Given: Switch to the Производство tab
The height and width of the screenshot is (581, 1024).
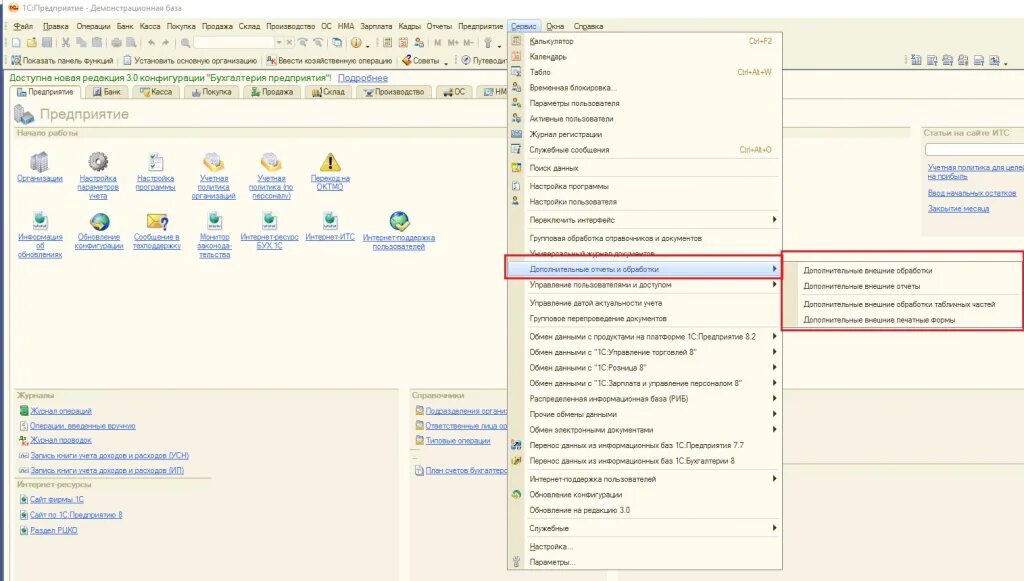Looking at the screenshot, I should tap(394, 92).
